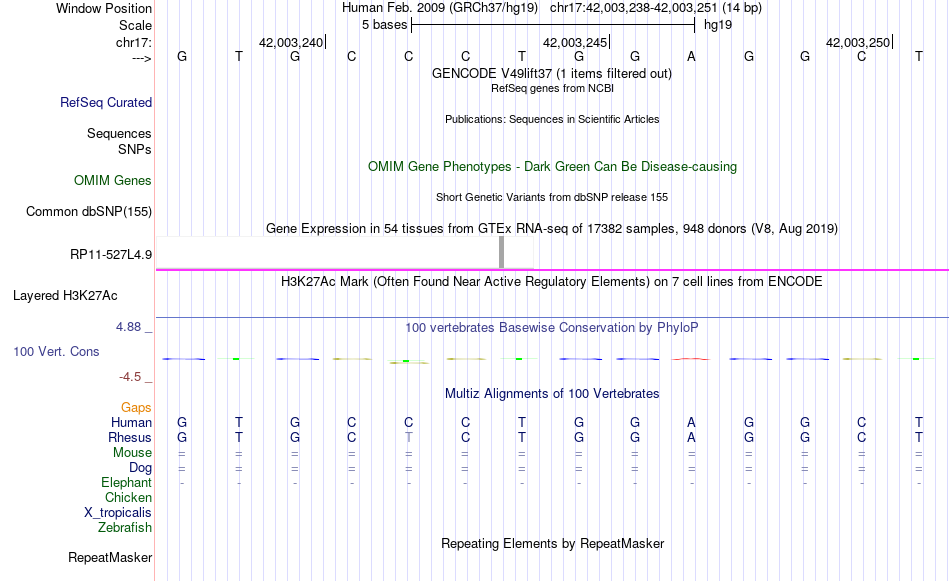The image size is (950, 581).
Task: Open Short Genetic Variants from dbSNP title
Action: click(552, 198)
